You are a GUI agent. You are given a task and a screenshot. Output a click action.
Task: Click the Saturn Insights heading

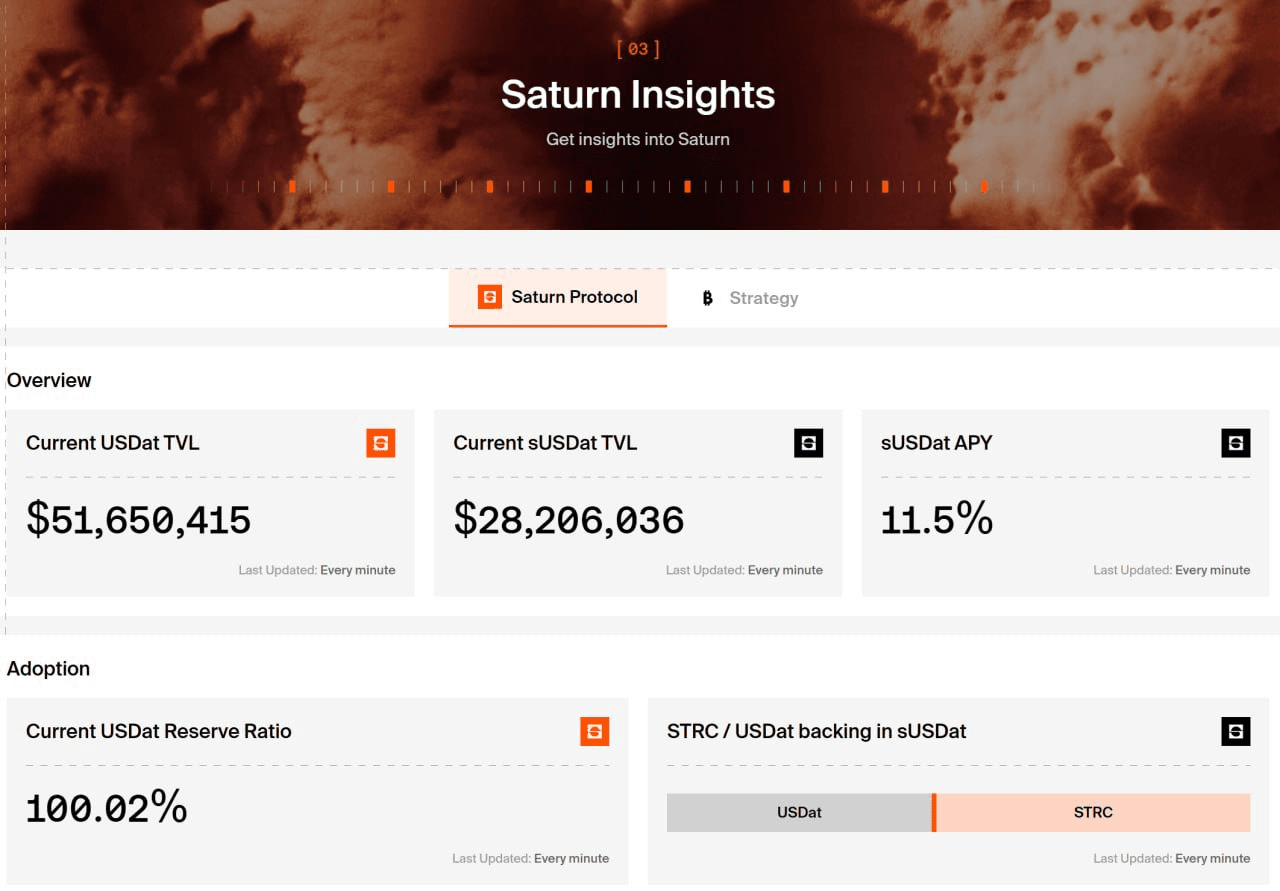[638, 95]
